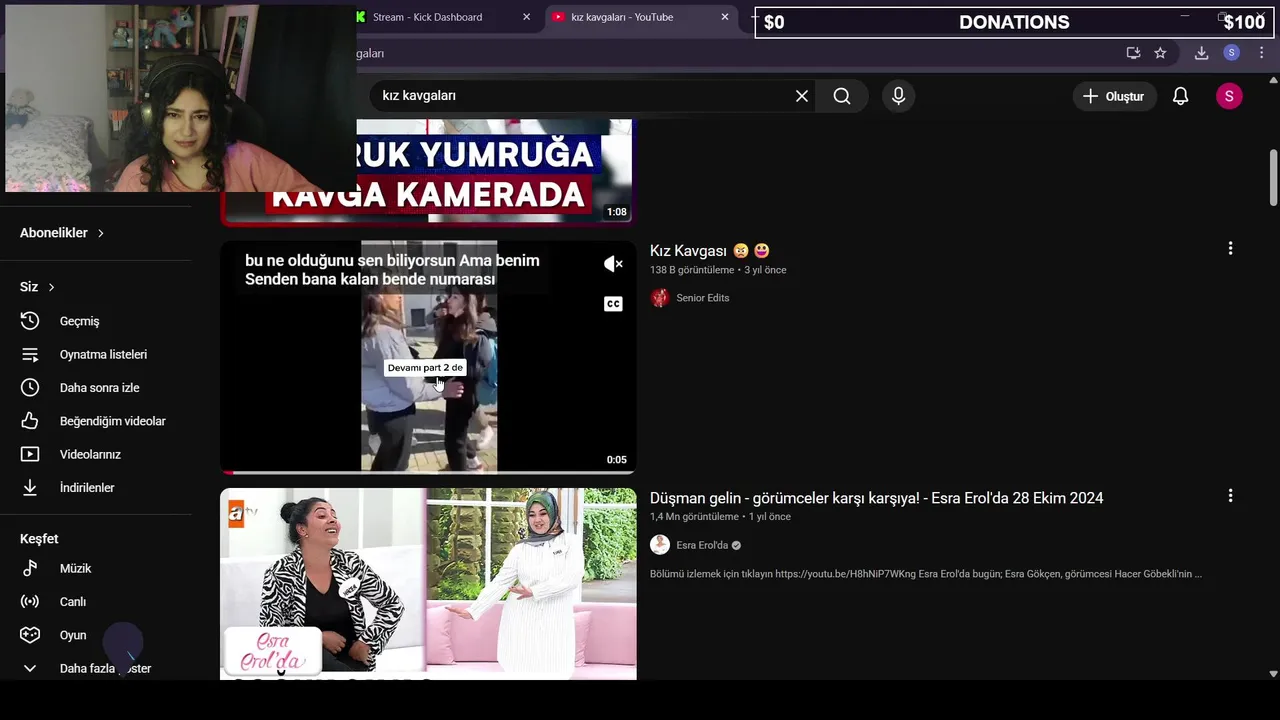Unmute the preview video using the speaker icon

[x=613, y=264]
